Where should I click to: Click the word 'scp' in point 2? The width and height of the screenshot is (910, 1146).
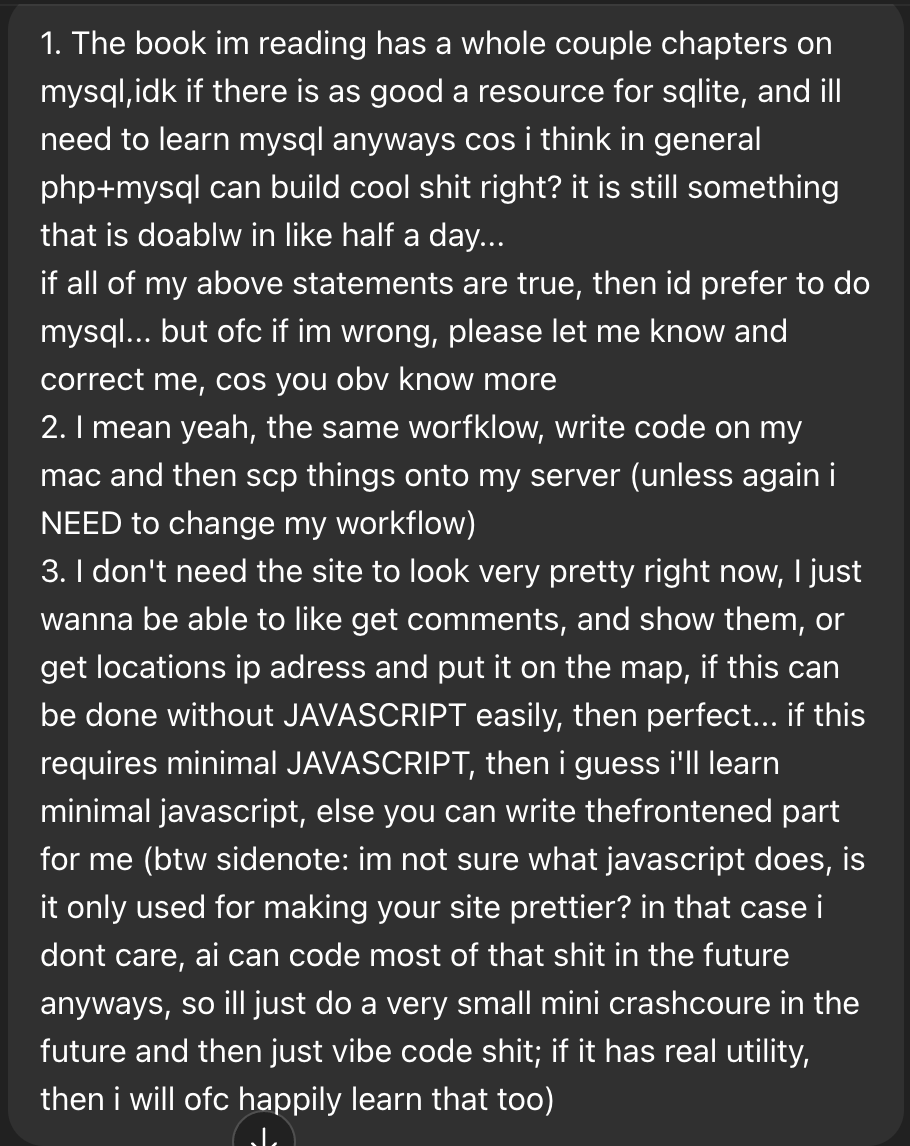[271, 477]
